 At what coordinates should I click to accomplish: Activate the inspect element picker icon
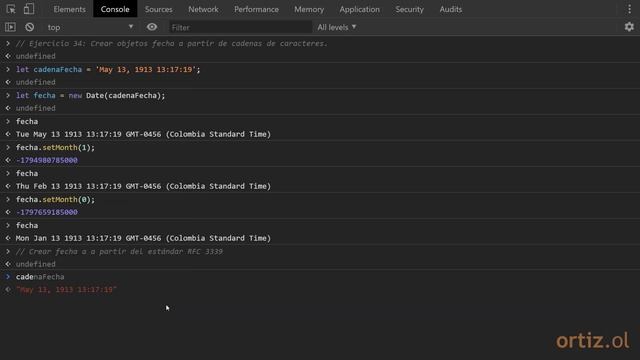(11, 9)
